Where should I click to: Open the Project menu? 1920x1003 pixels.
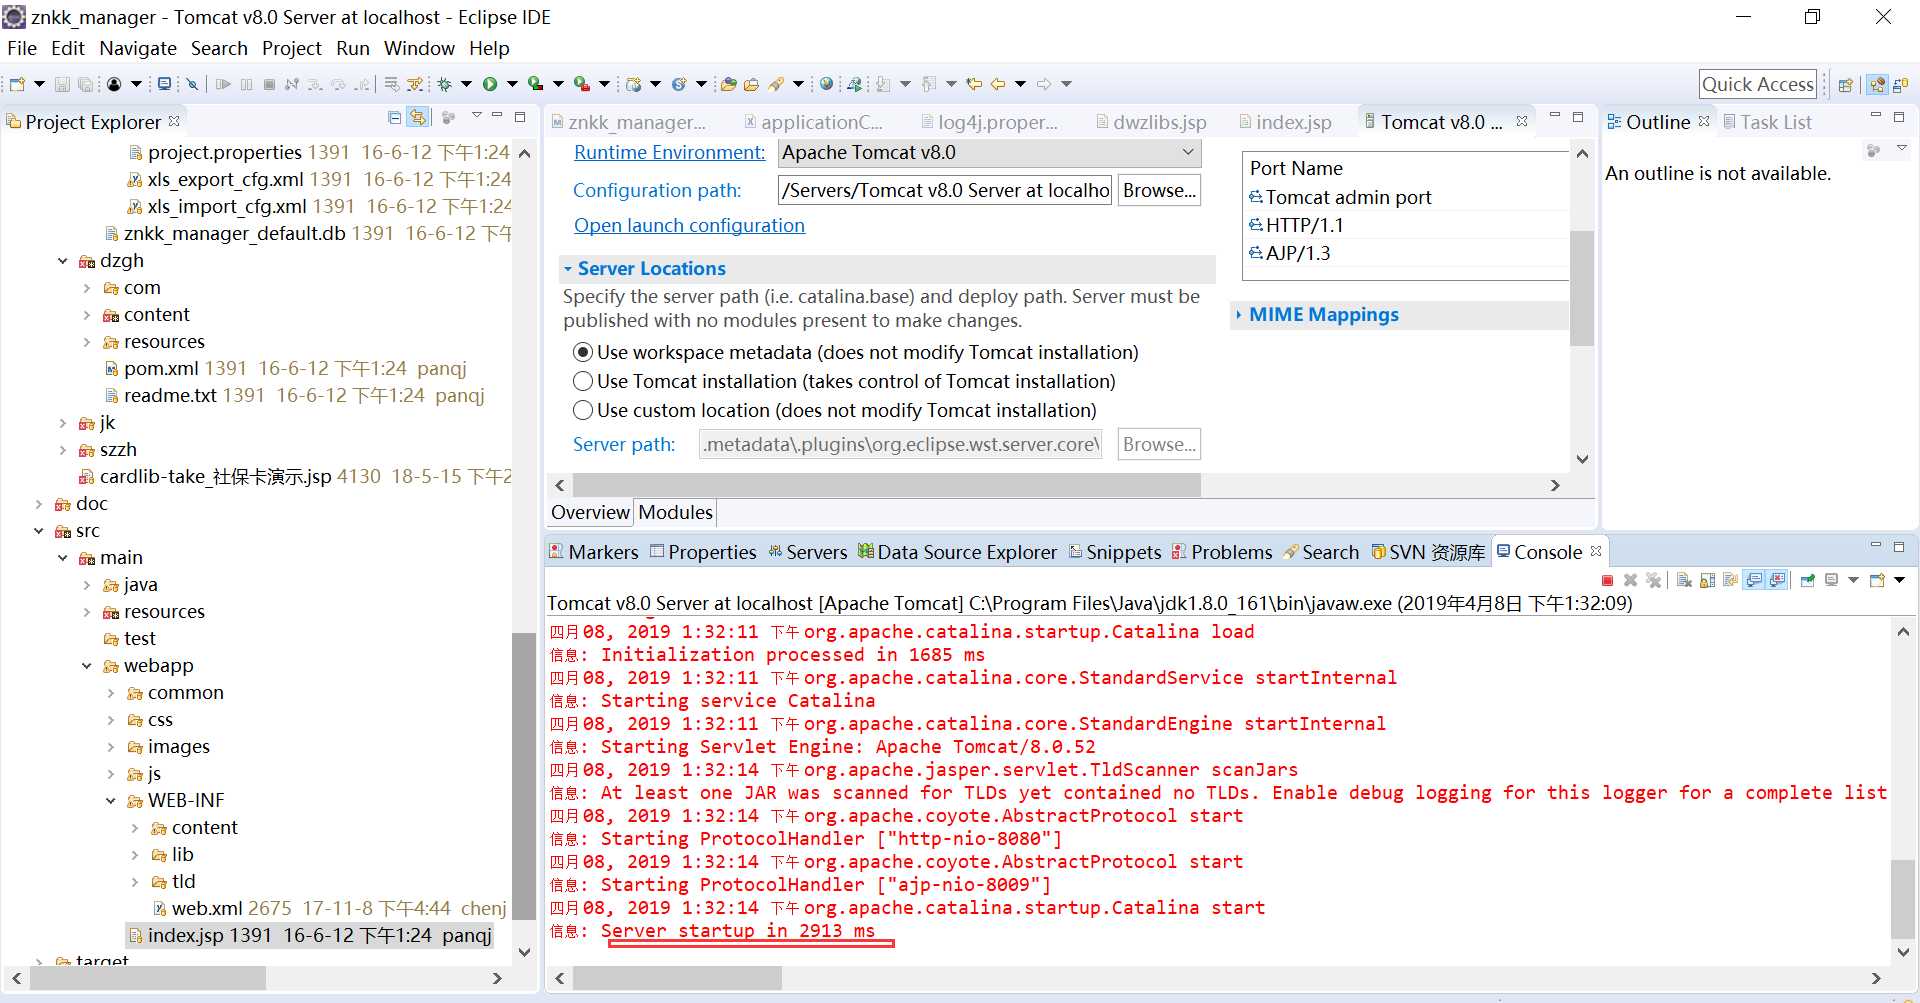coord(292,48)
